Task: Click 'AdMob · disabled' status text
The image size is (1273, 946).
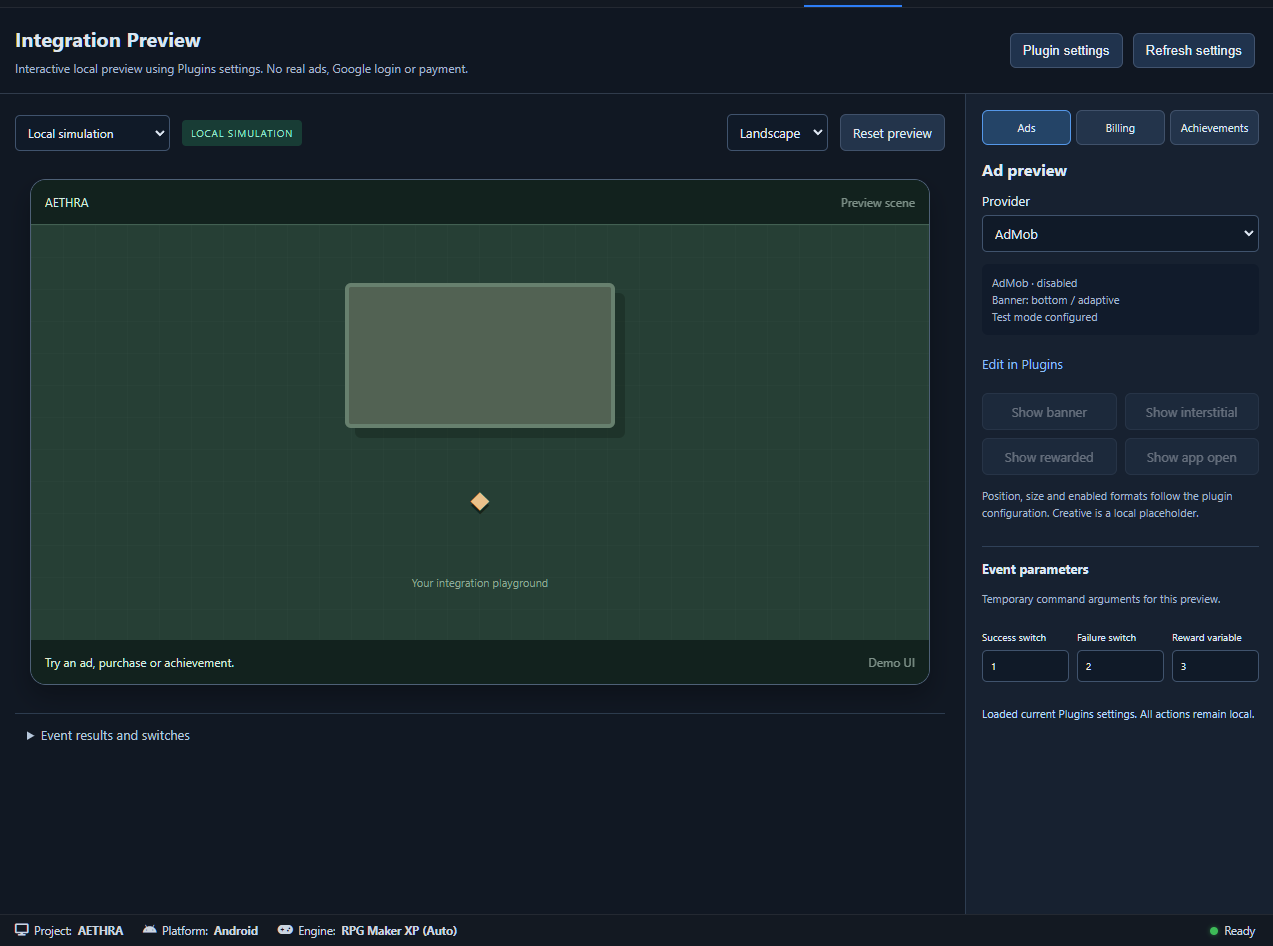Action: 1034,283
